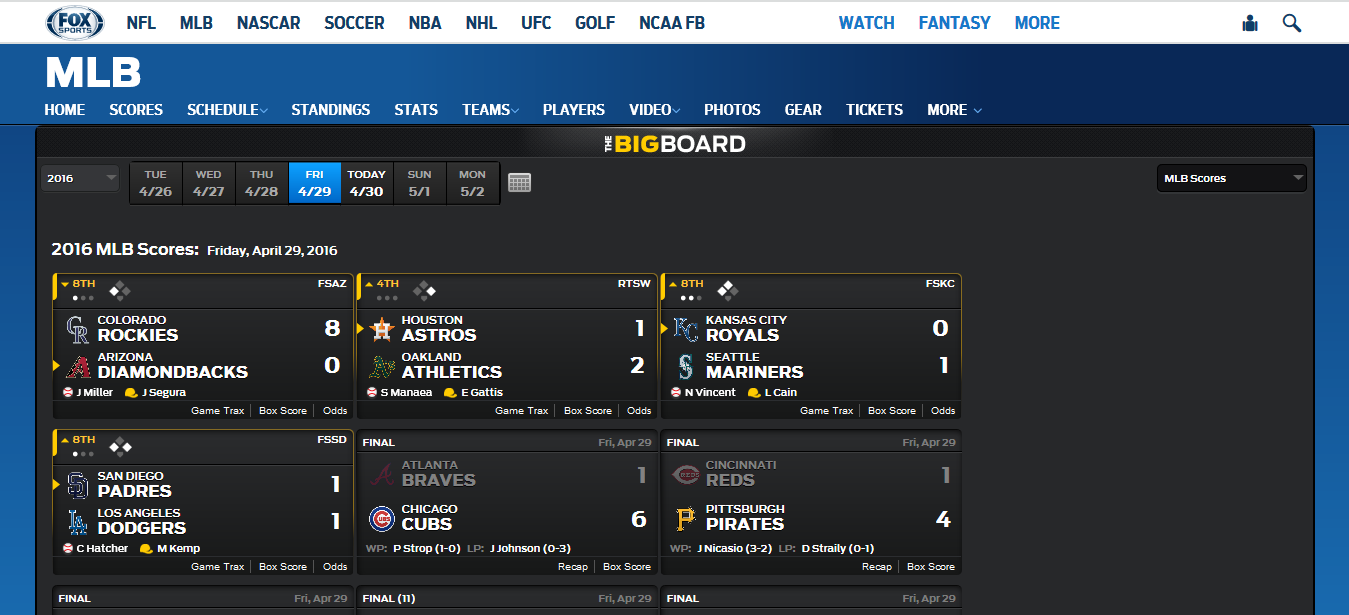Click the Pittsburgh Pirates team logo
The image size is (1349, 615).
pyautogui.click(x=686, y=518)
